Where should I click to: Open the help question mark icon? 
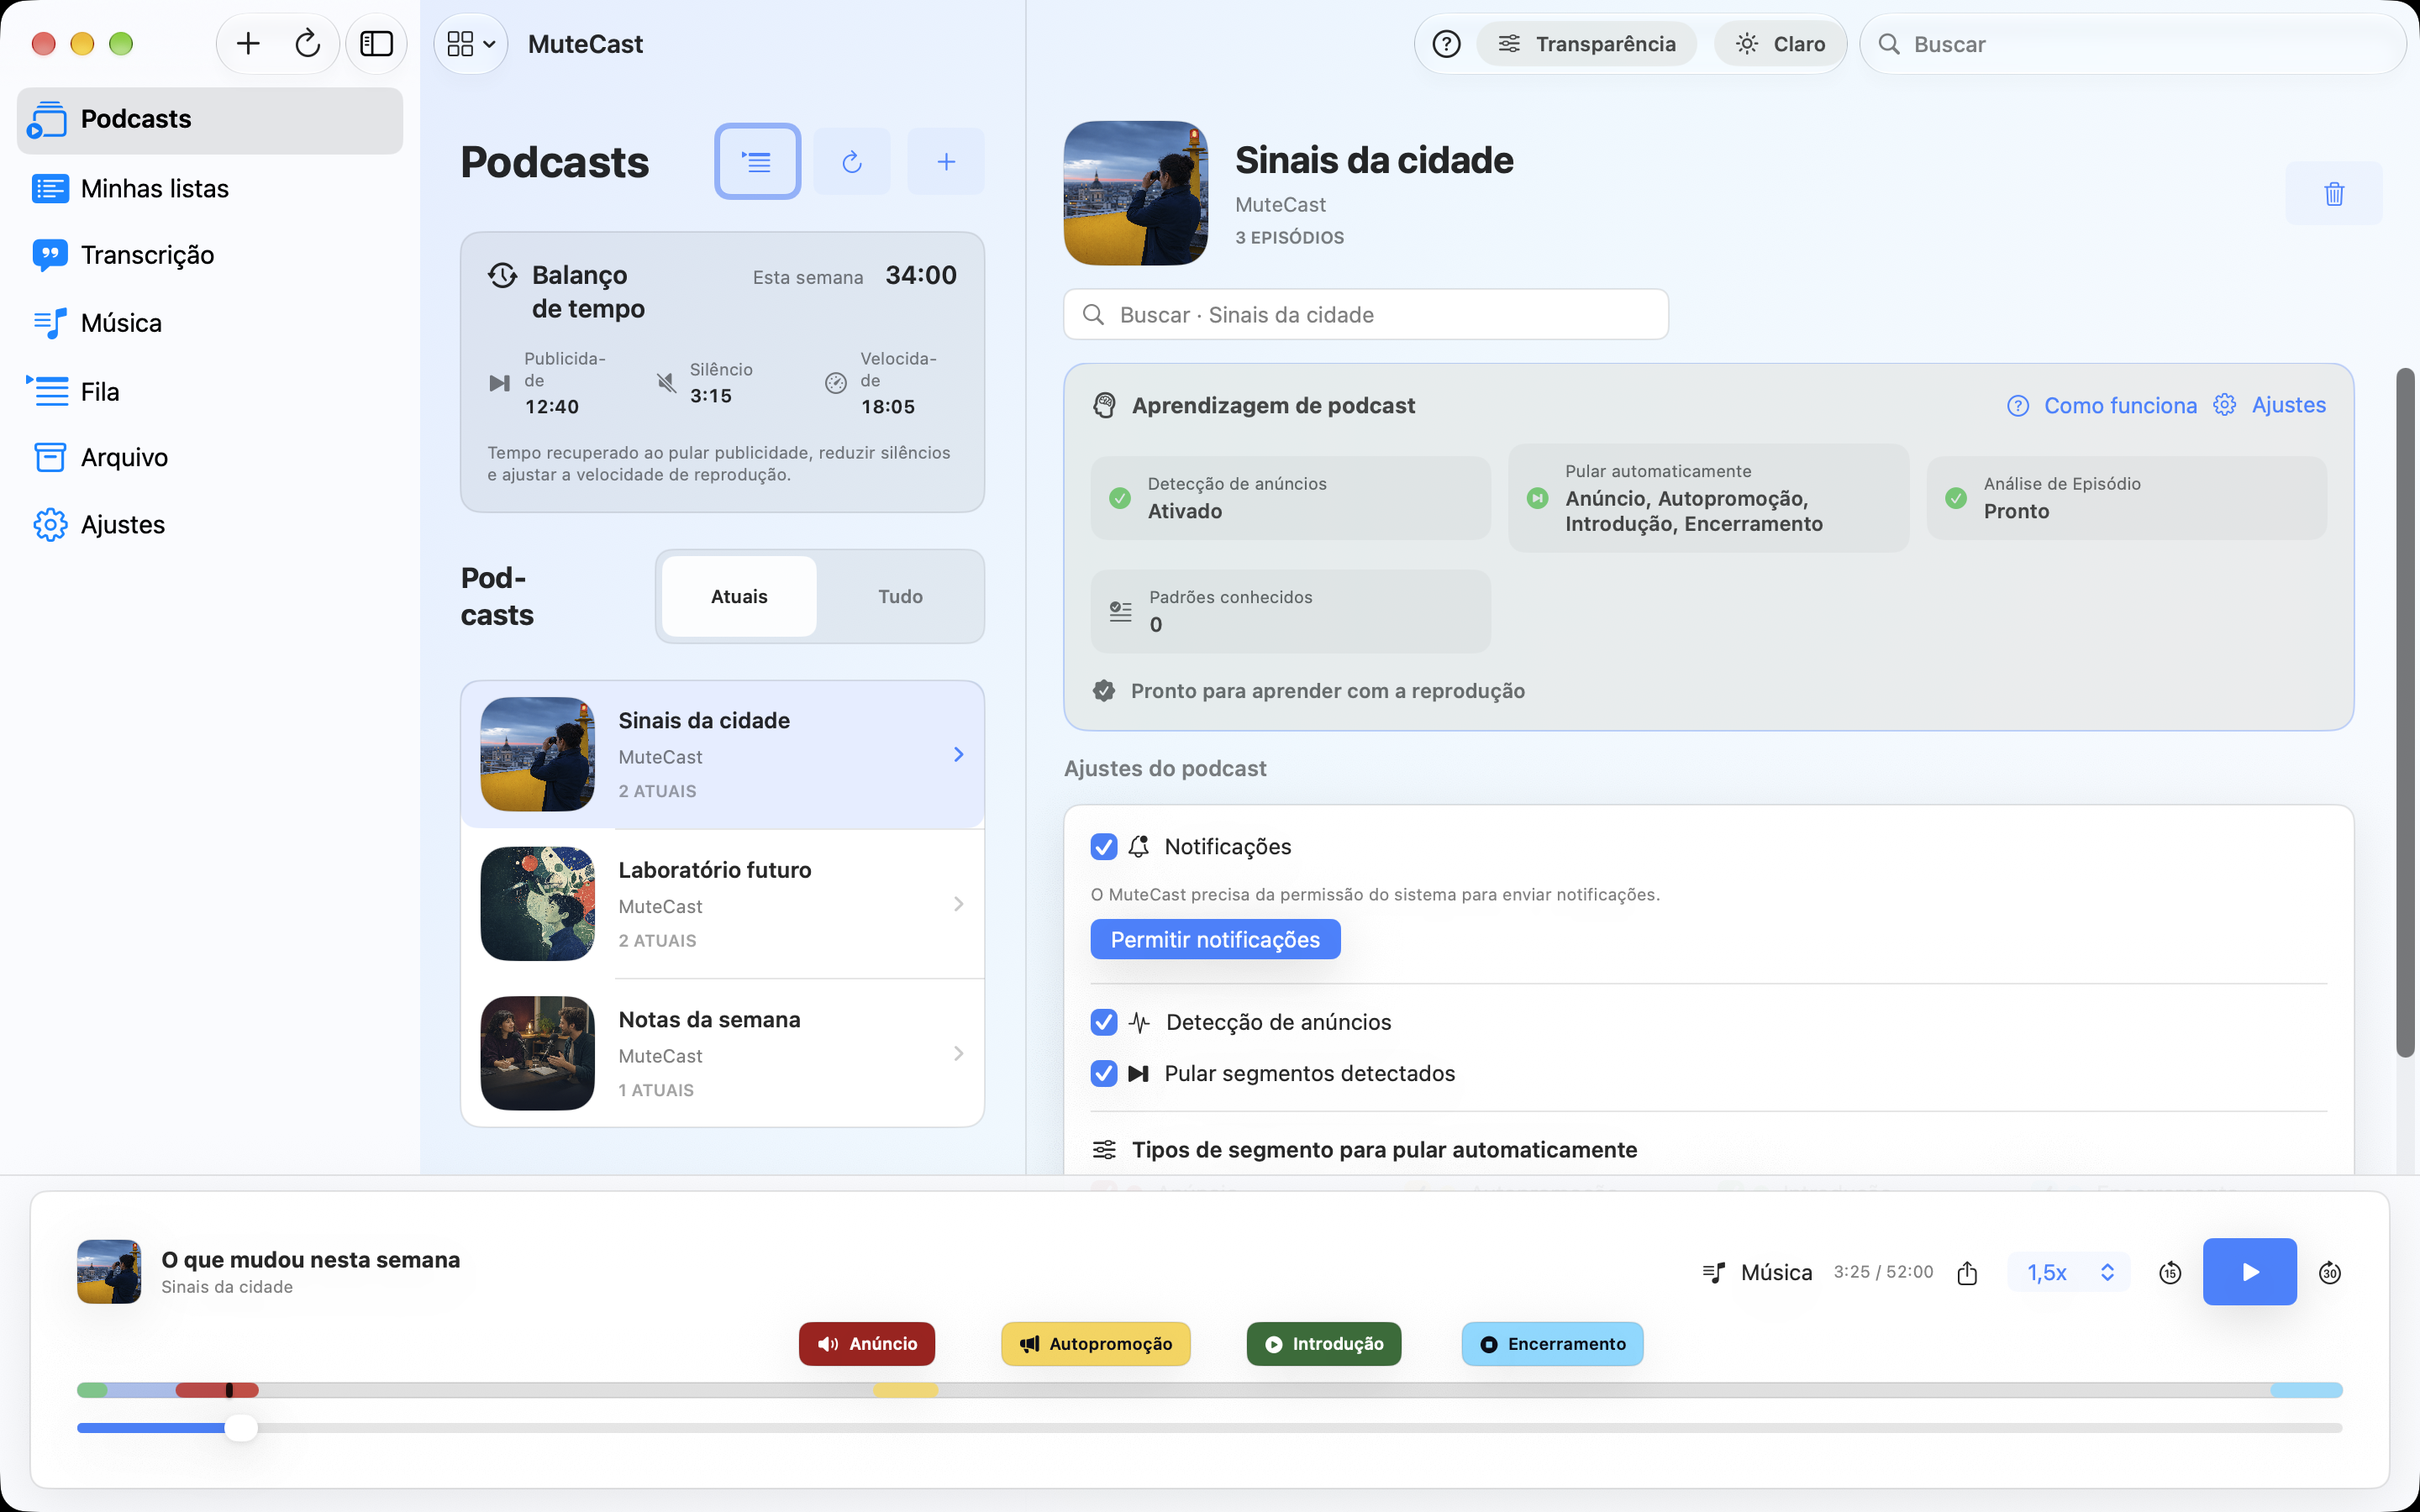coord(1446,44)
